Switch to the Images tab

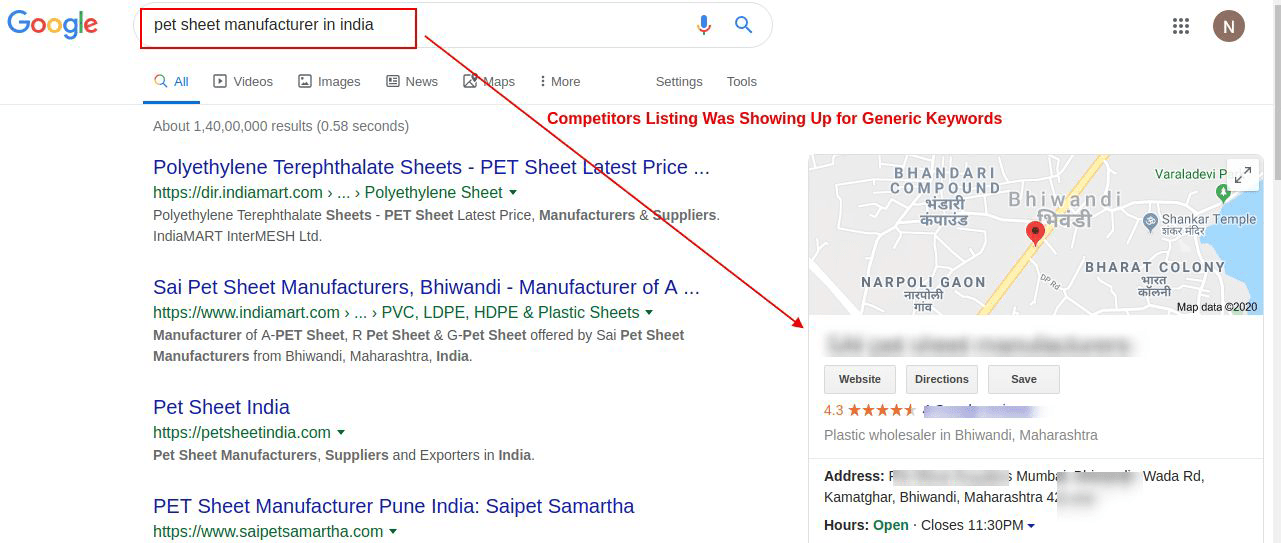pos(329,82)
